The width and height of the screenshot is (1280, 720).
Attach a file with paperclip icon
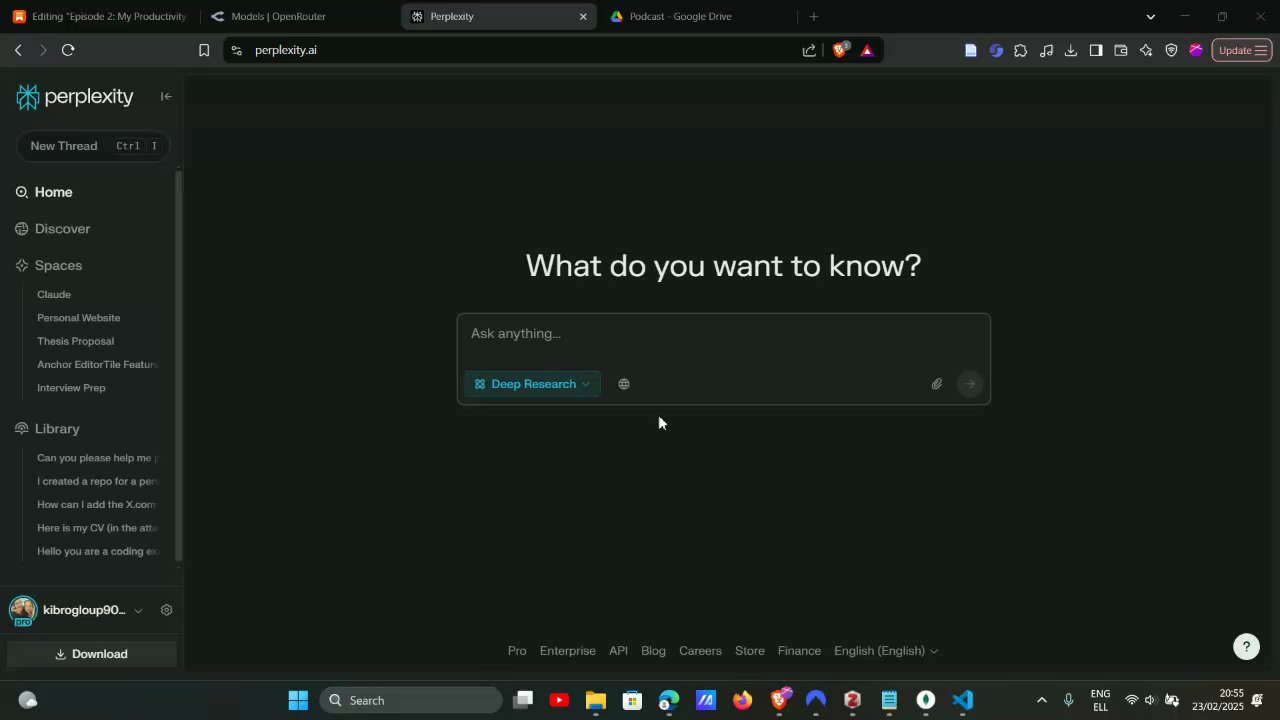coord(937,384)
